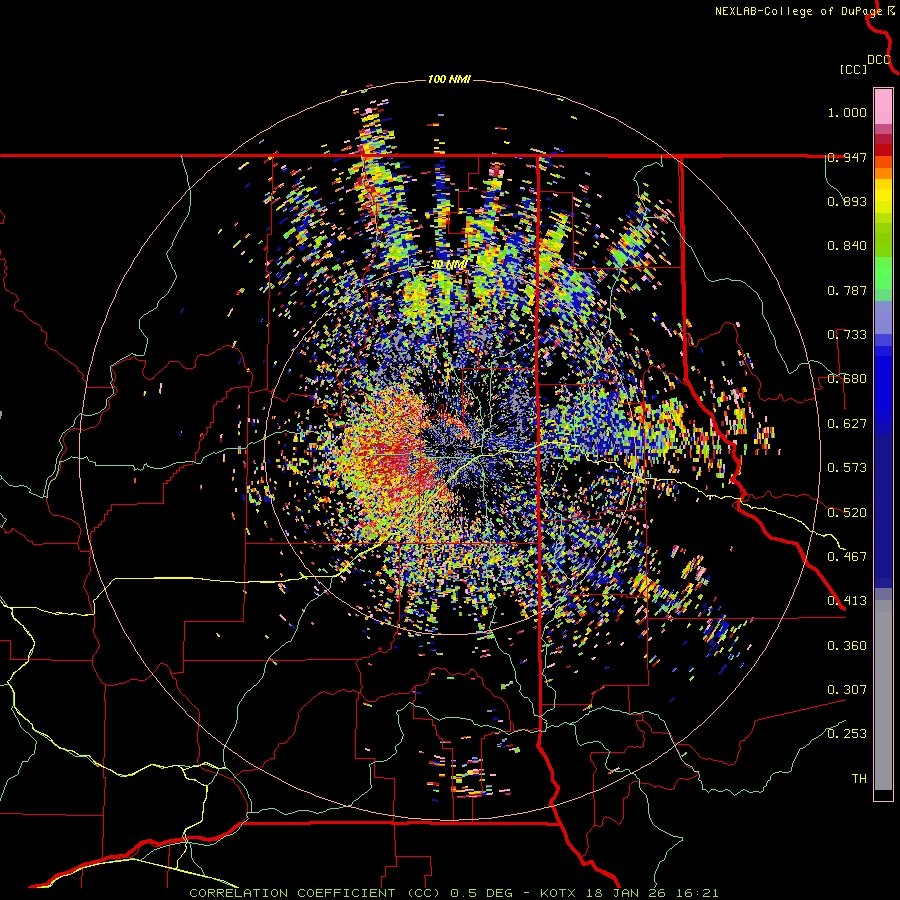Click the 50 NMI range ring label

point(448,265)
